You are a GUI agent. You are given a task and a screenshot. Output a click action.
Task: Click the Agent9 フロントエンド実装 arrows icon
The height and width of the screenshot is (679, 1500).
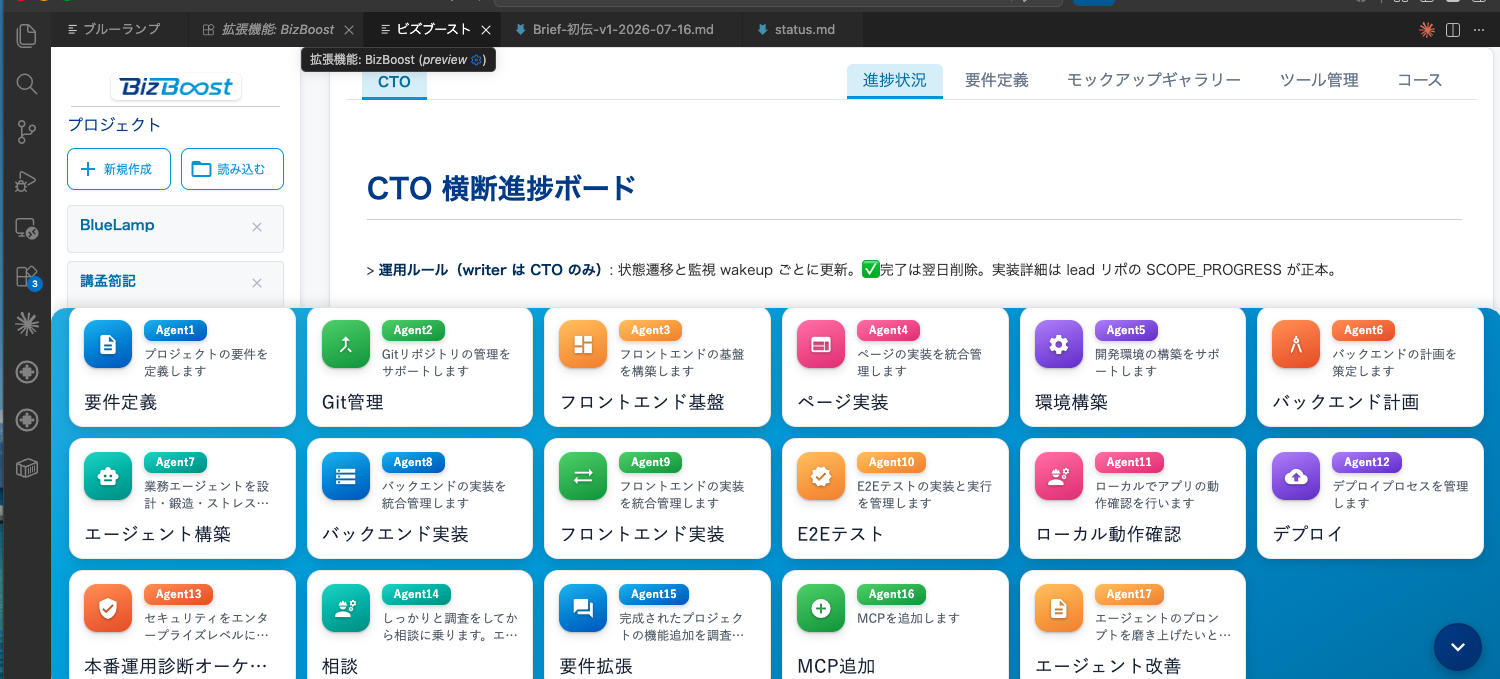click(583, 476)
